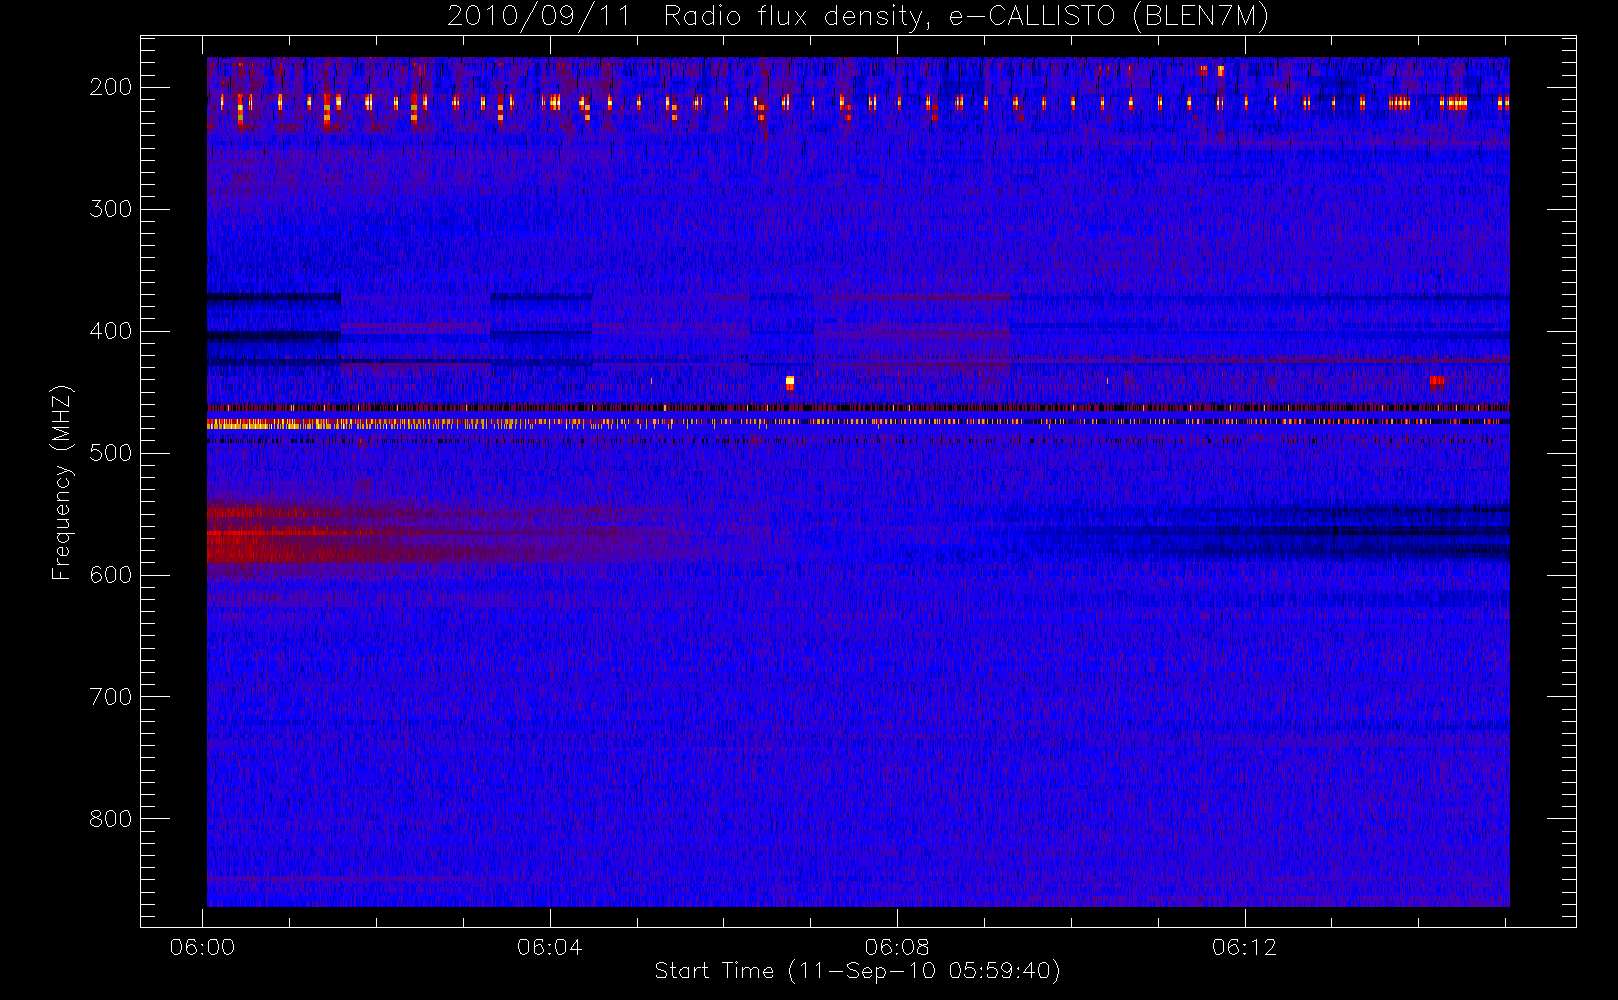Click the 200 frequency tick label
This screenshot has height=1000, width=1618.
click(x=111, y=87)
